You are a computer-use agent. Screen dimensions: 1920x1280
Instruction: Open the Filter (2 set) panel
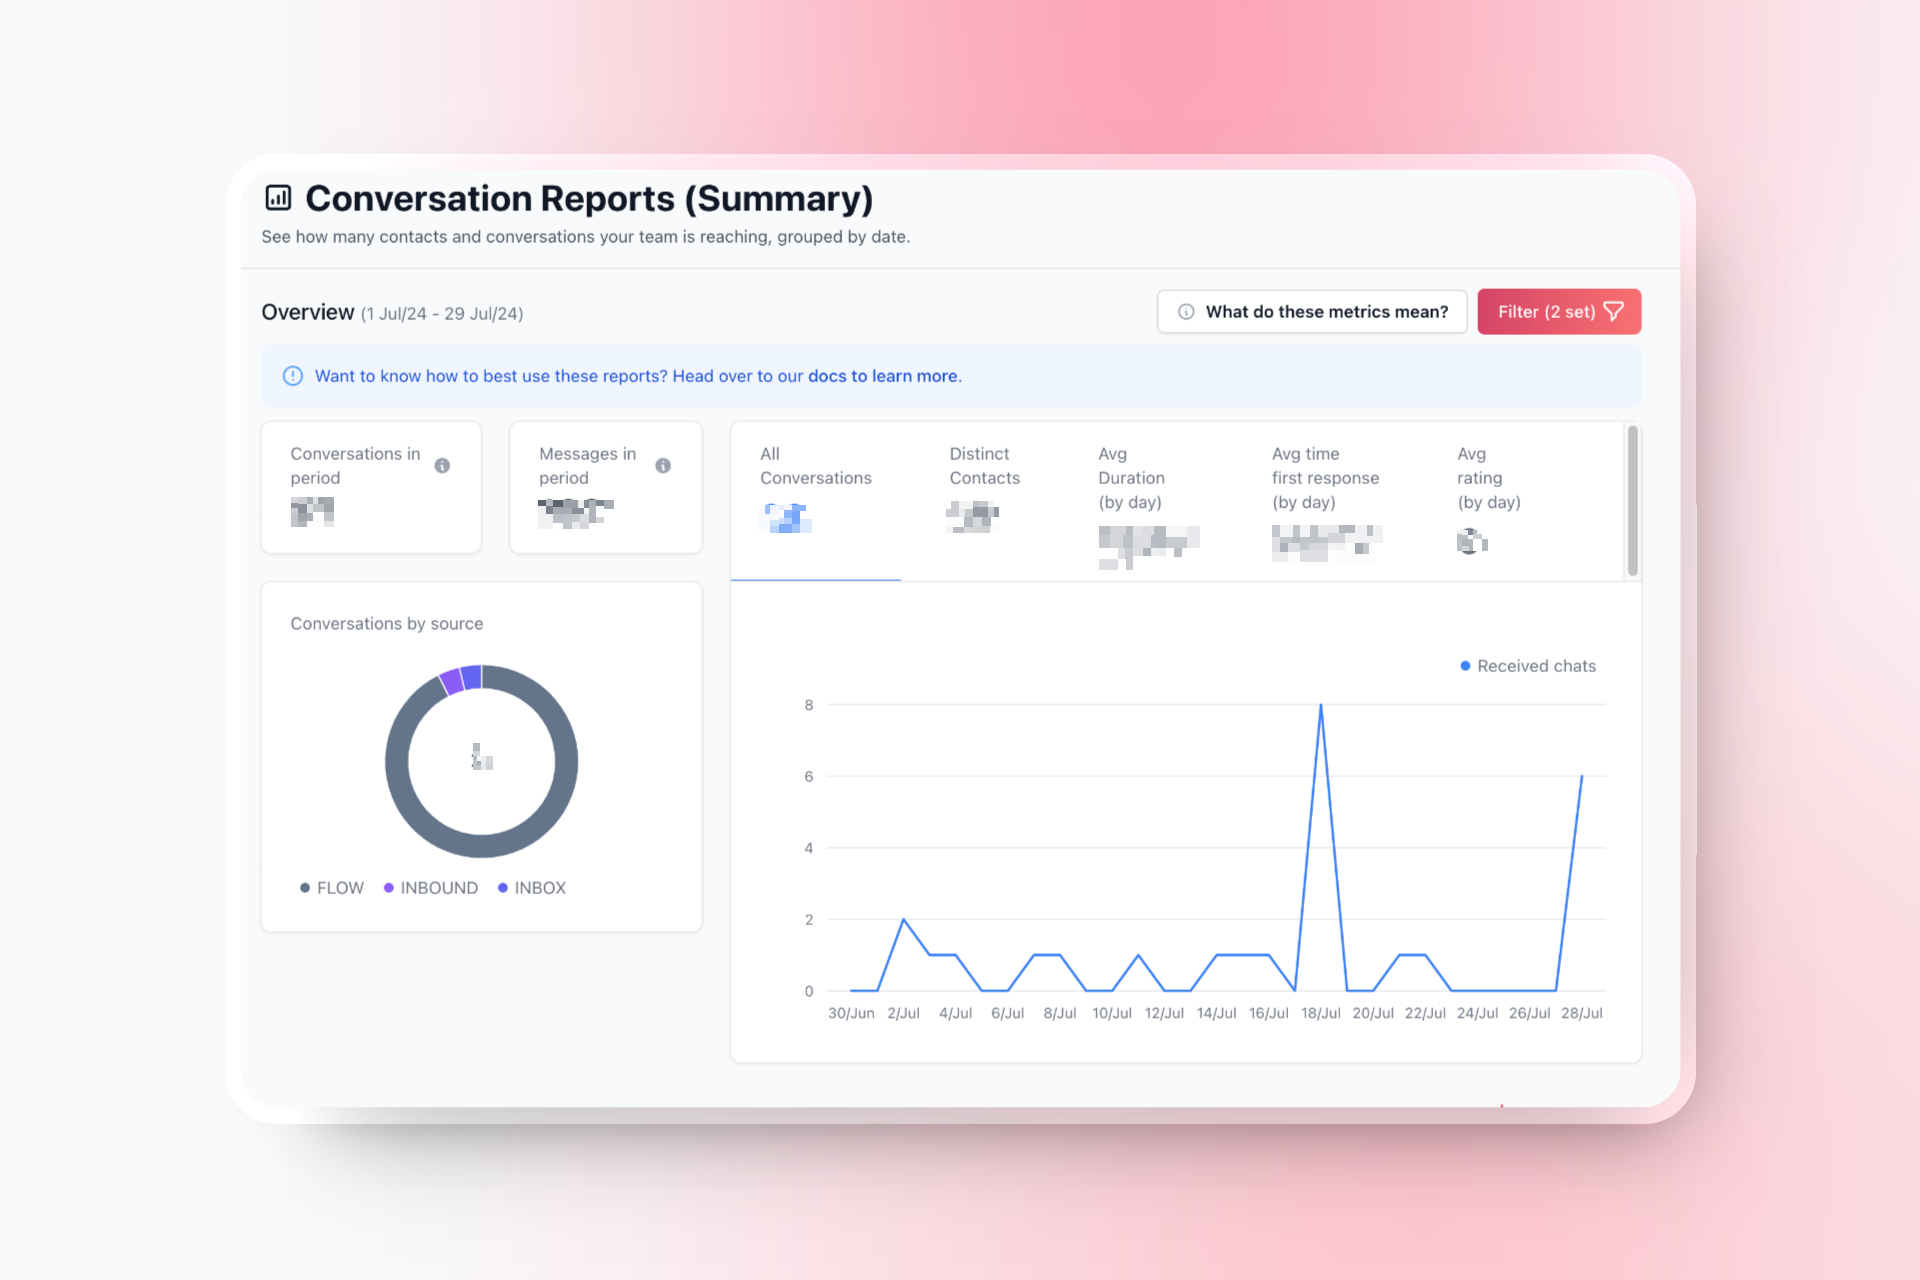pyautogui.click(x=1558, y=311)
